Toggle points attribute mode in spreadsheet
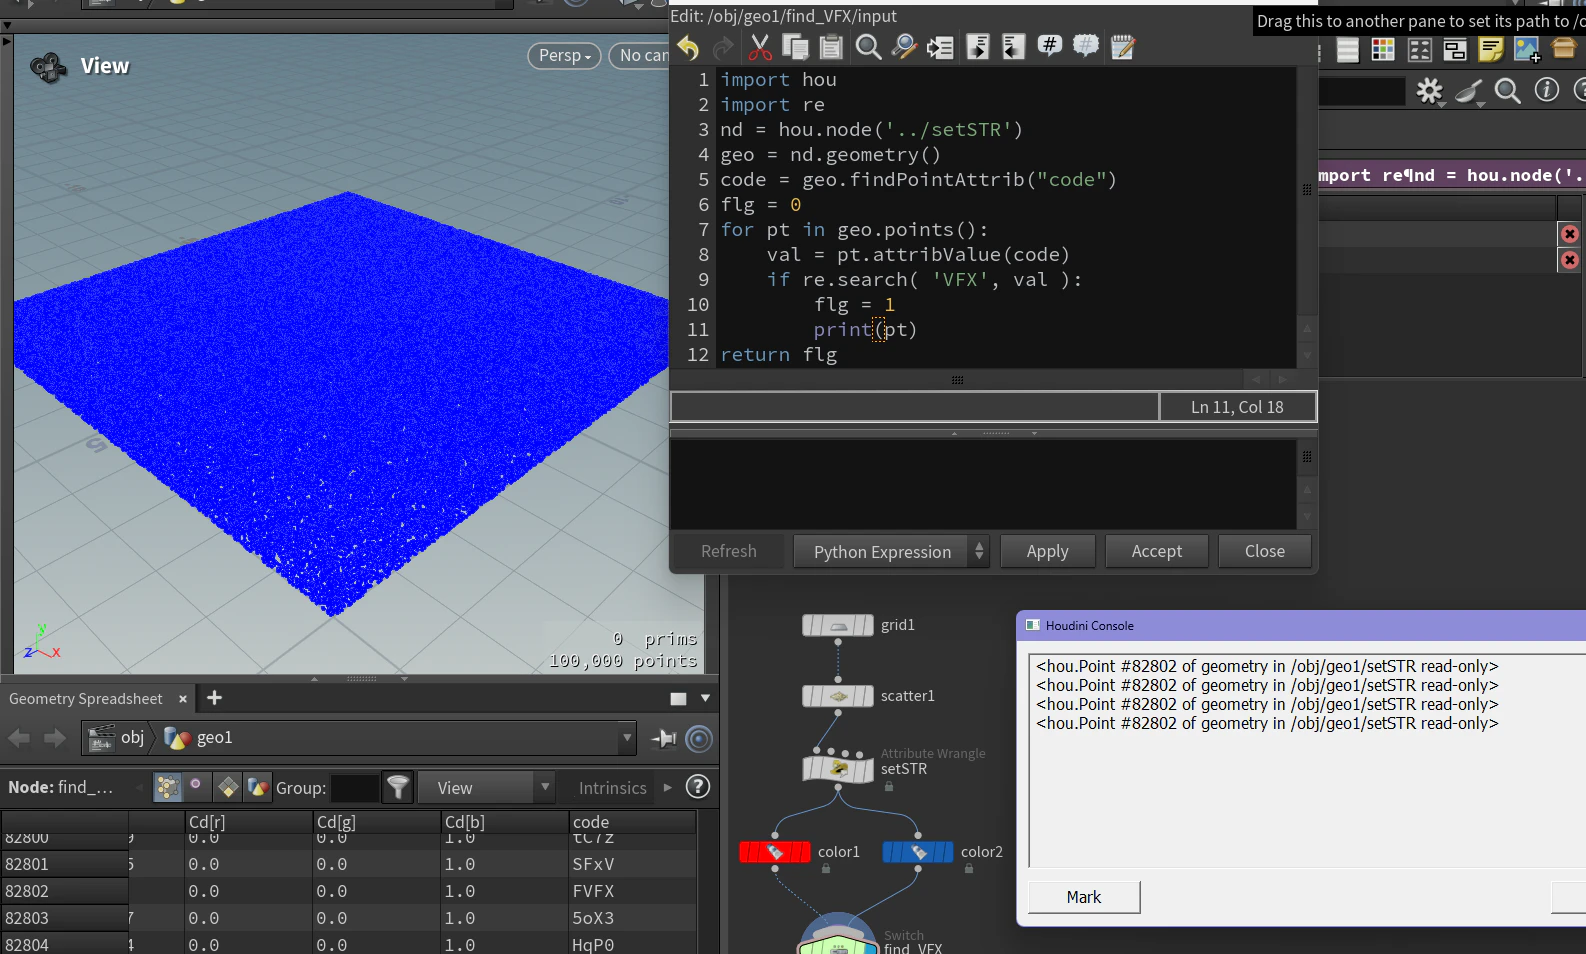Image resolution: width=1586 pixels, height=954 pixels. pos(167,788)
